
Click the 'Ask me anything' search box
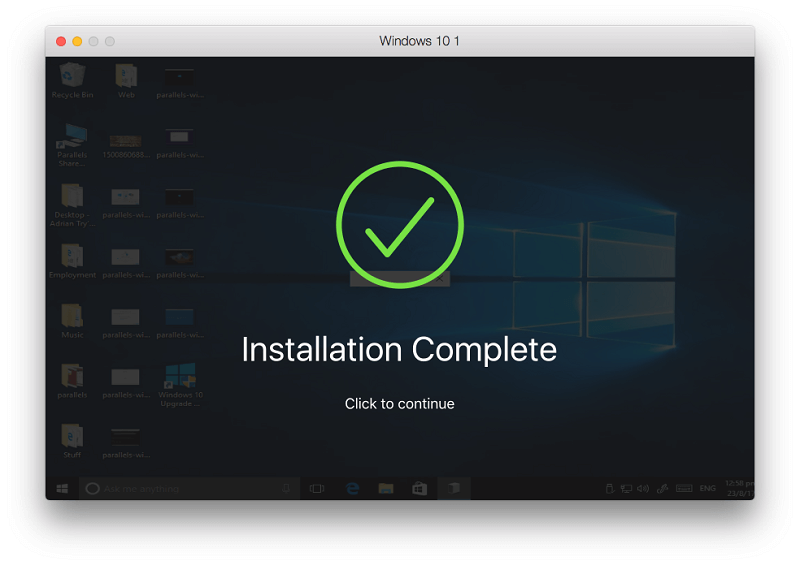click(189, 488)
